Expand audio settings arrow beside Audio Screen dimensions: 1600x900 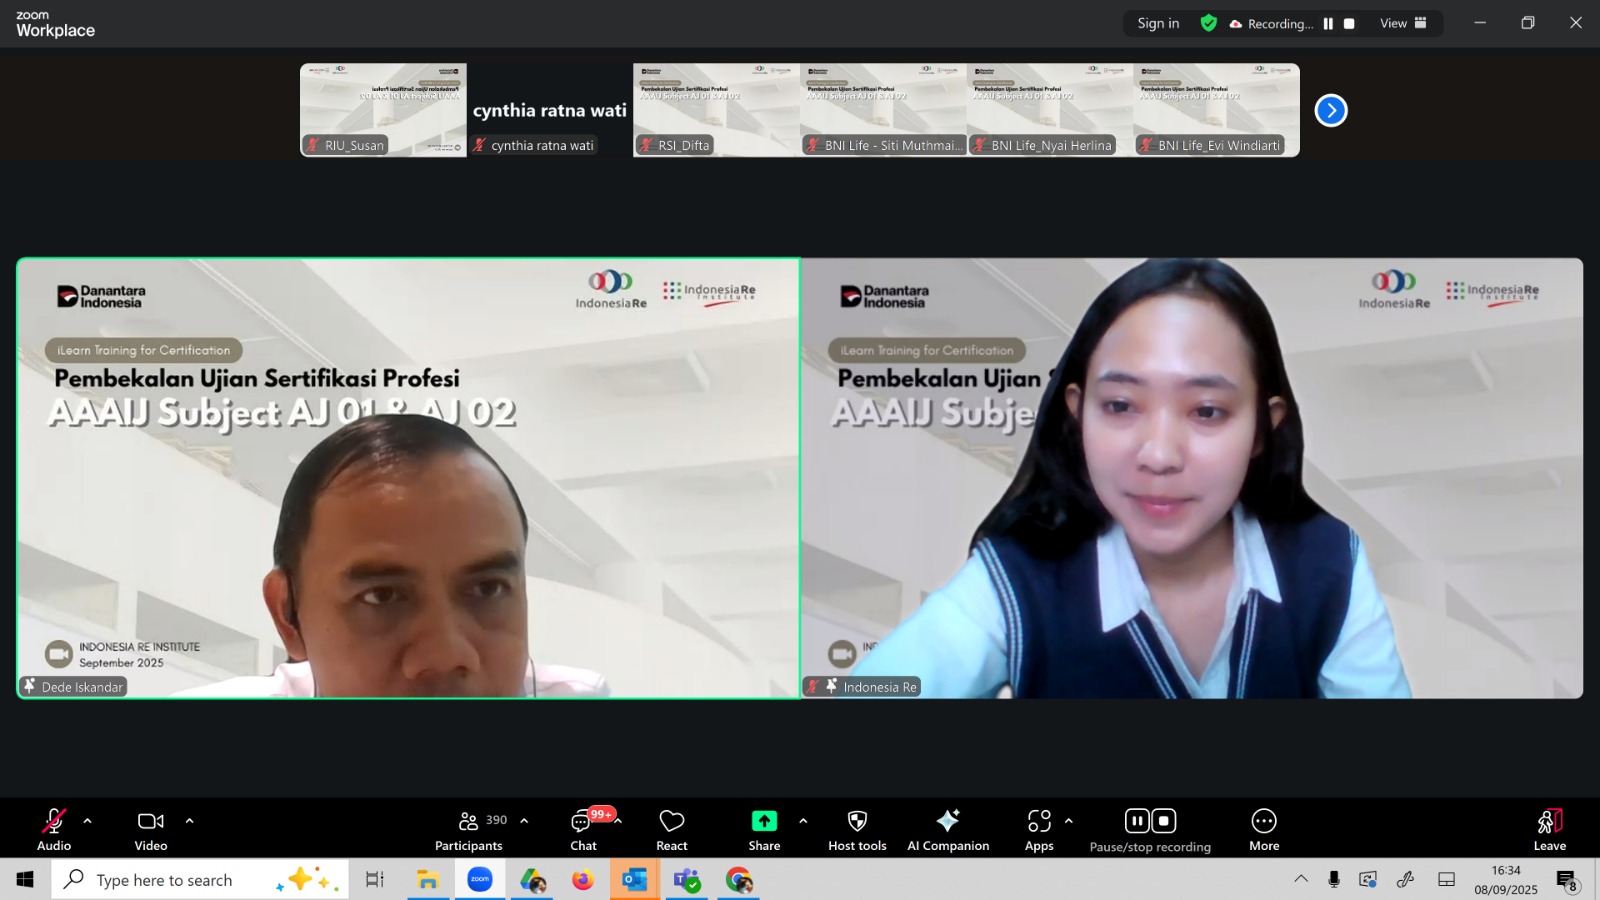[x=88, y=821]
